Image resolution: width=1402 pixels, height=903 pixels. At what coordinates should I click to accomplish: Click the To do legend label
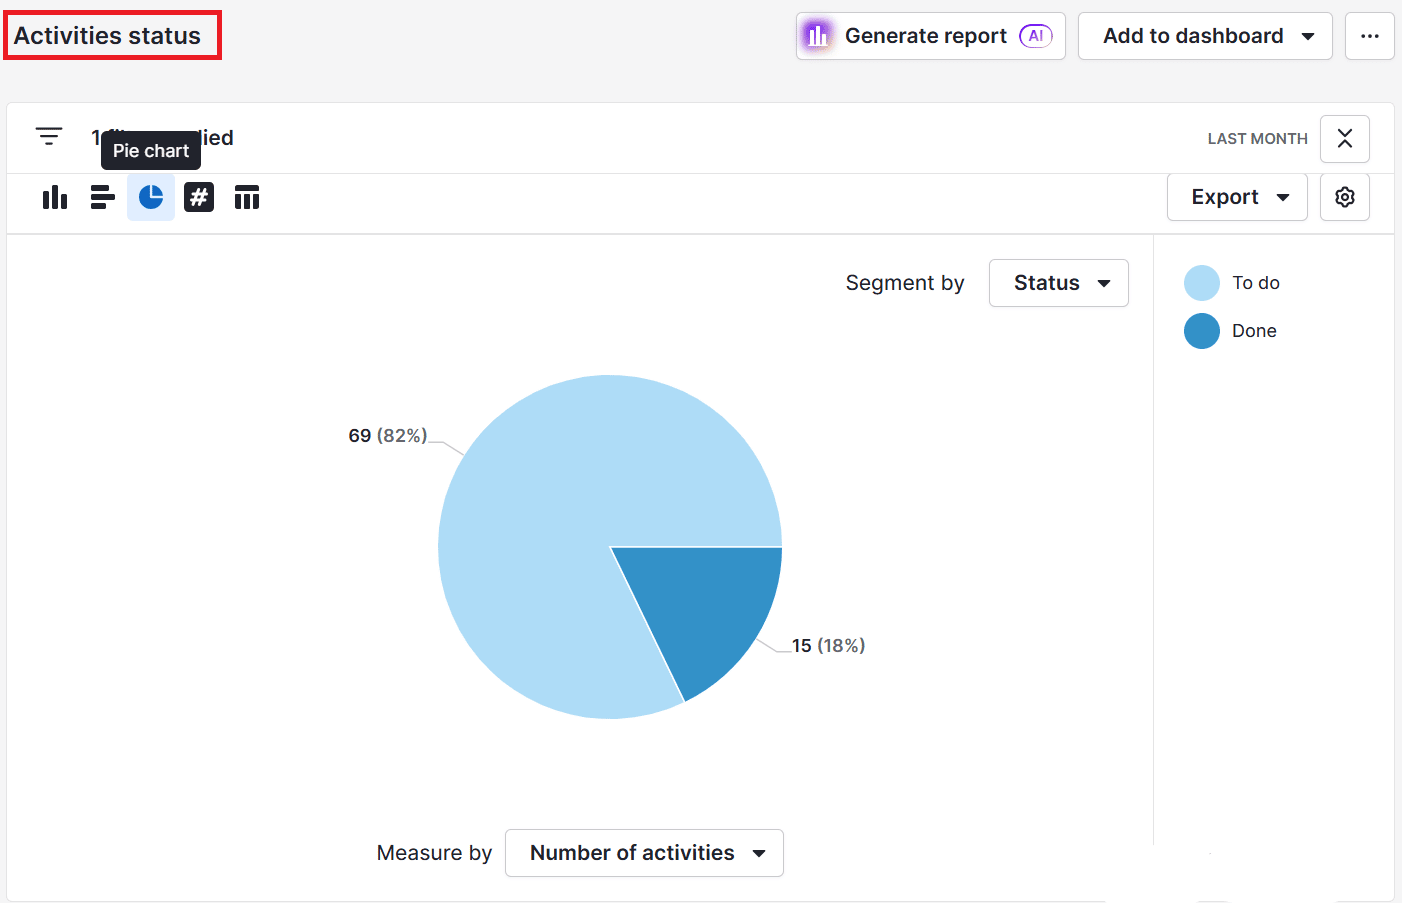[1256, 283]
